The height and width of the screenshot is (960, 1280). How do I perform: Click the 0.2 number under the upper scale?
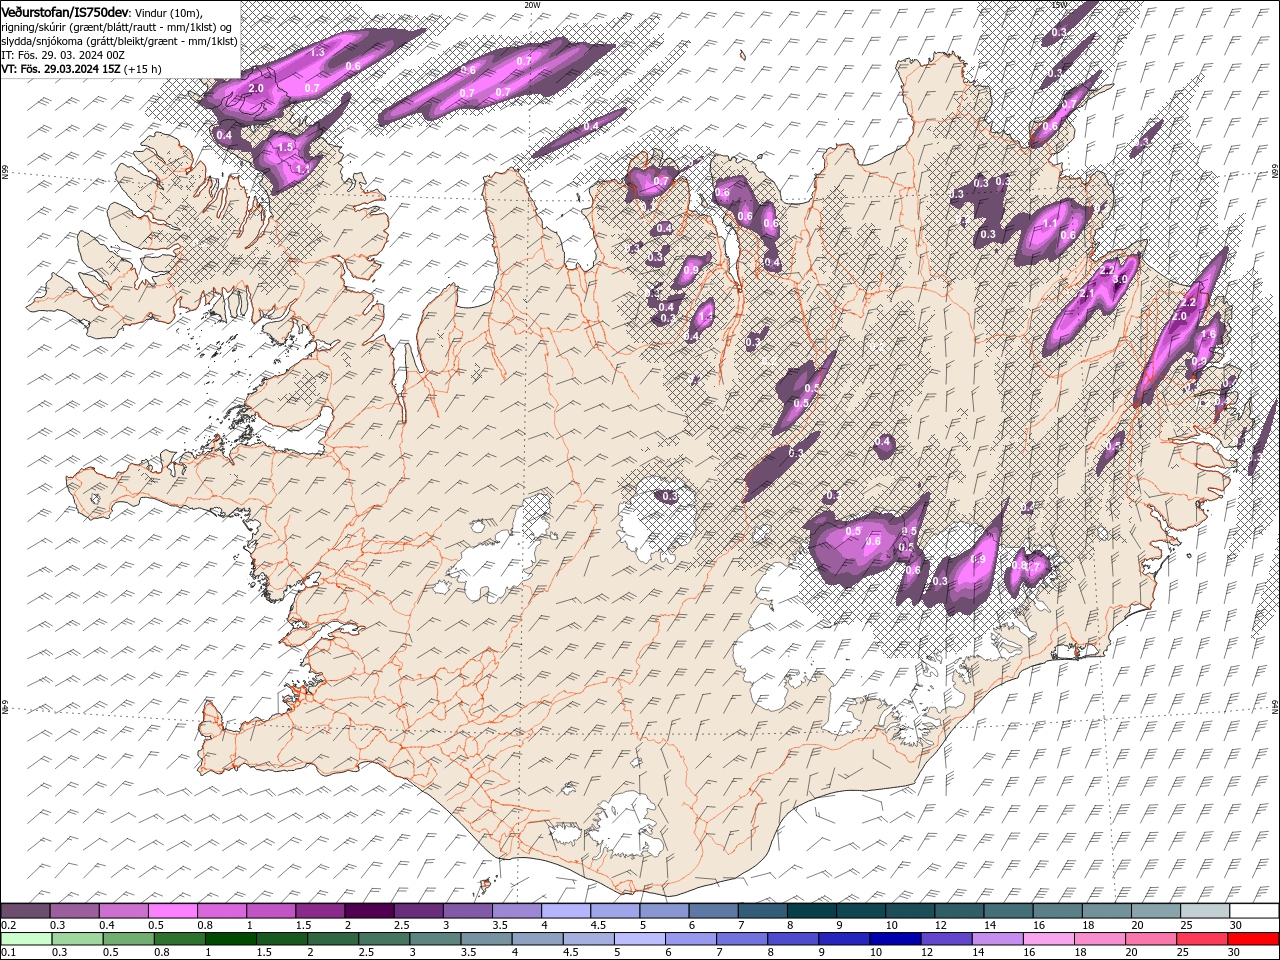(8, 925)
